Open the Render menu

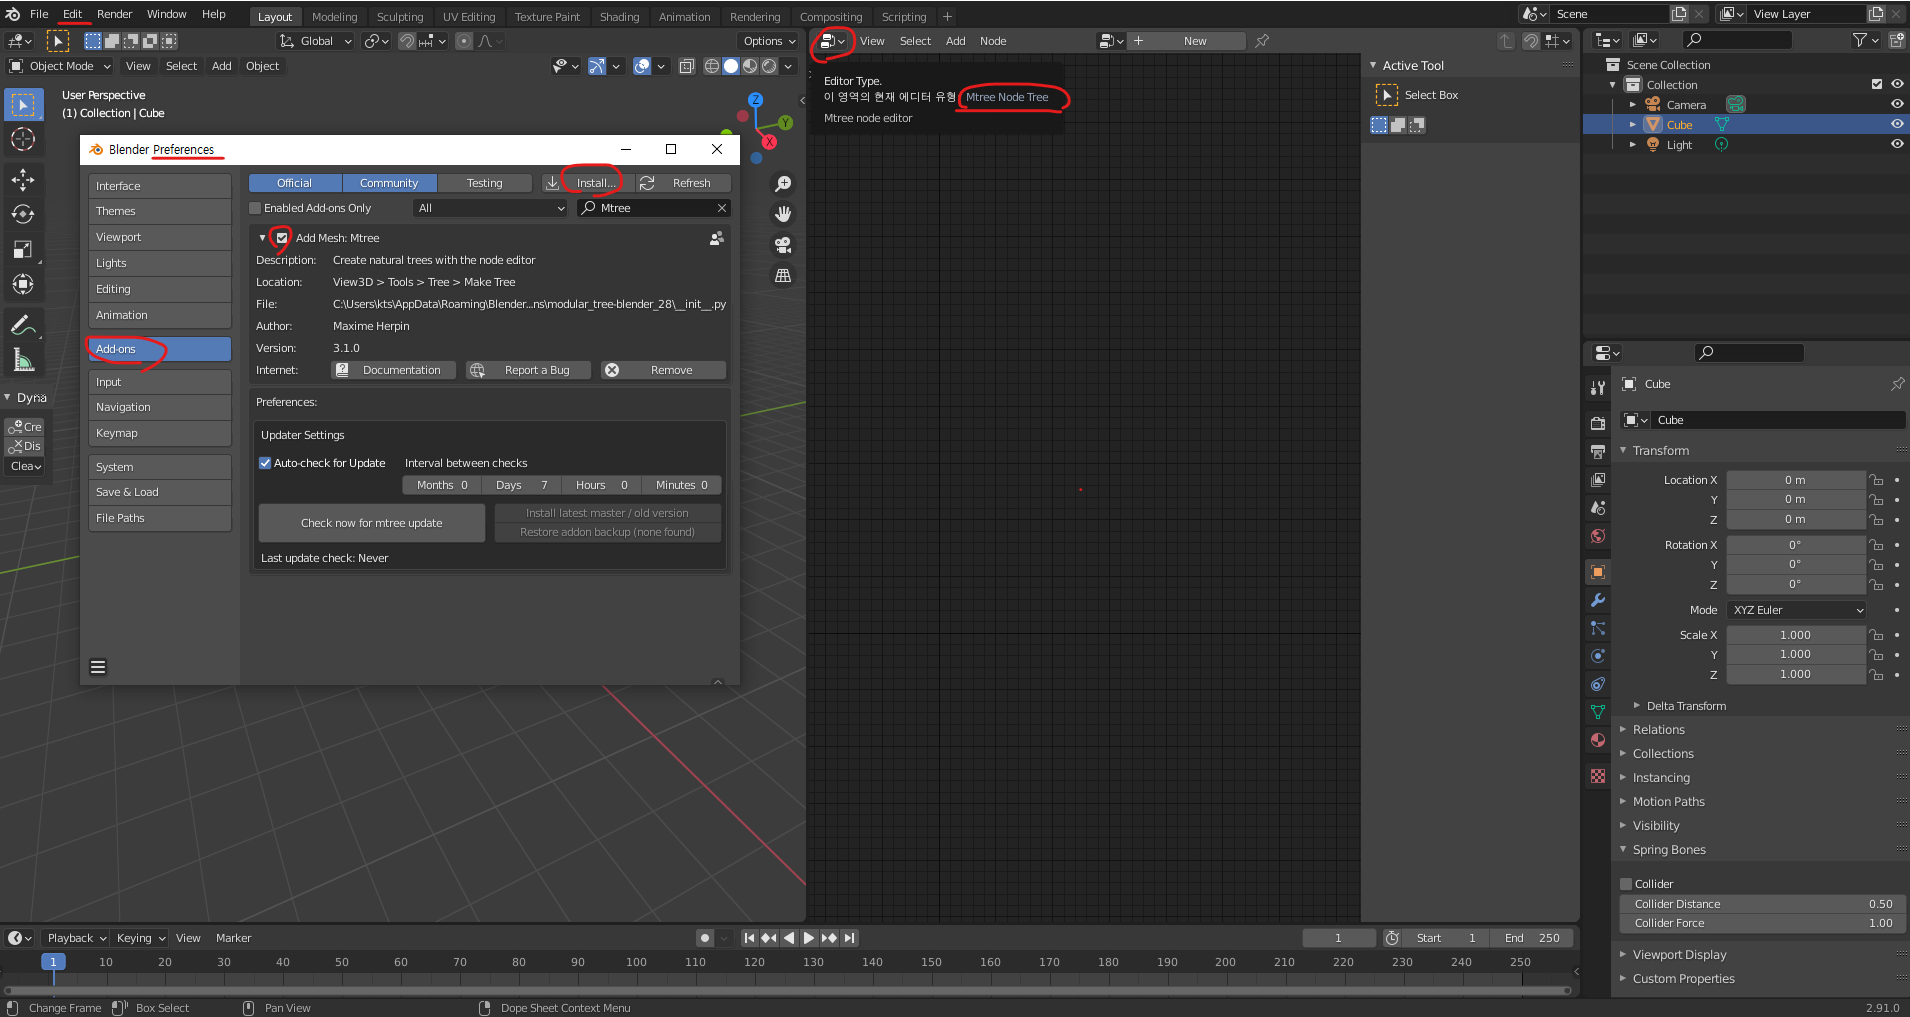tap(114, 14)
